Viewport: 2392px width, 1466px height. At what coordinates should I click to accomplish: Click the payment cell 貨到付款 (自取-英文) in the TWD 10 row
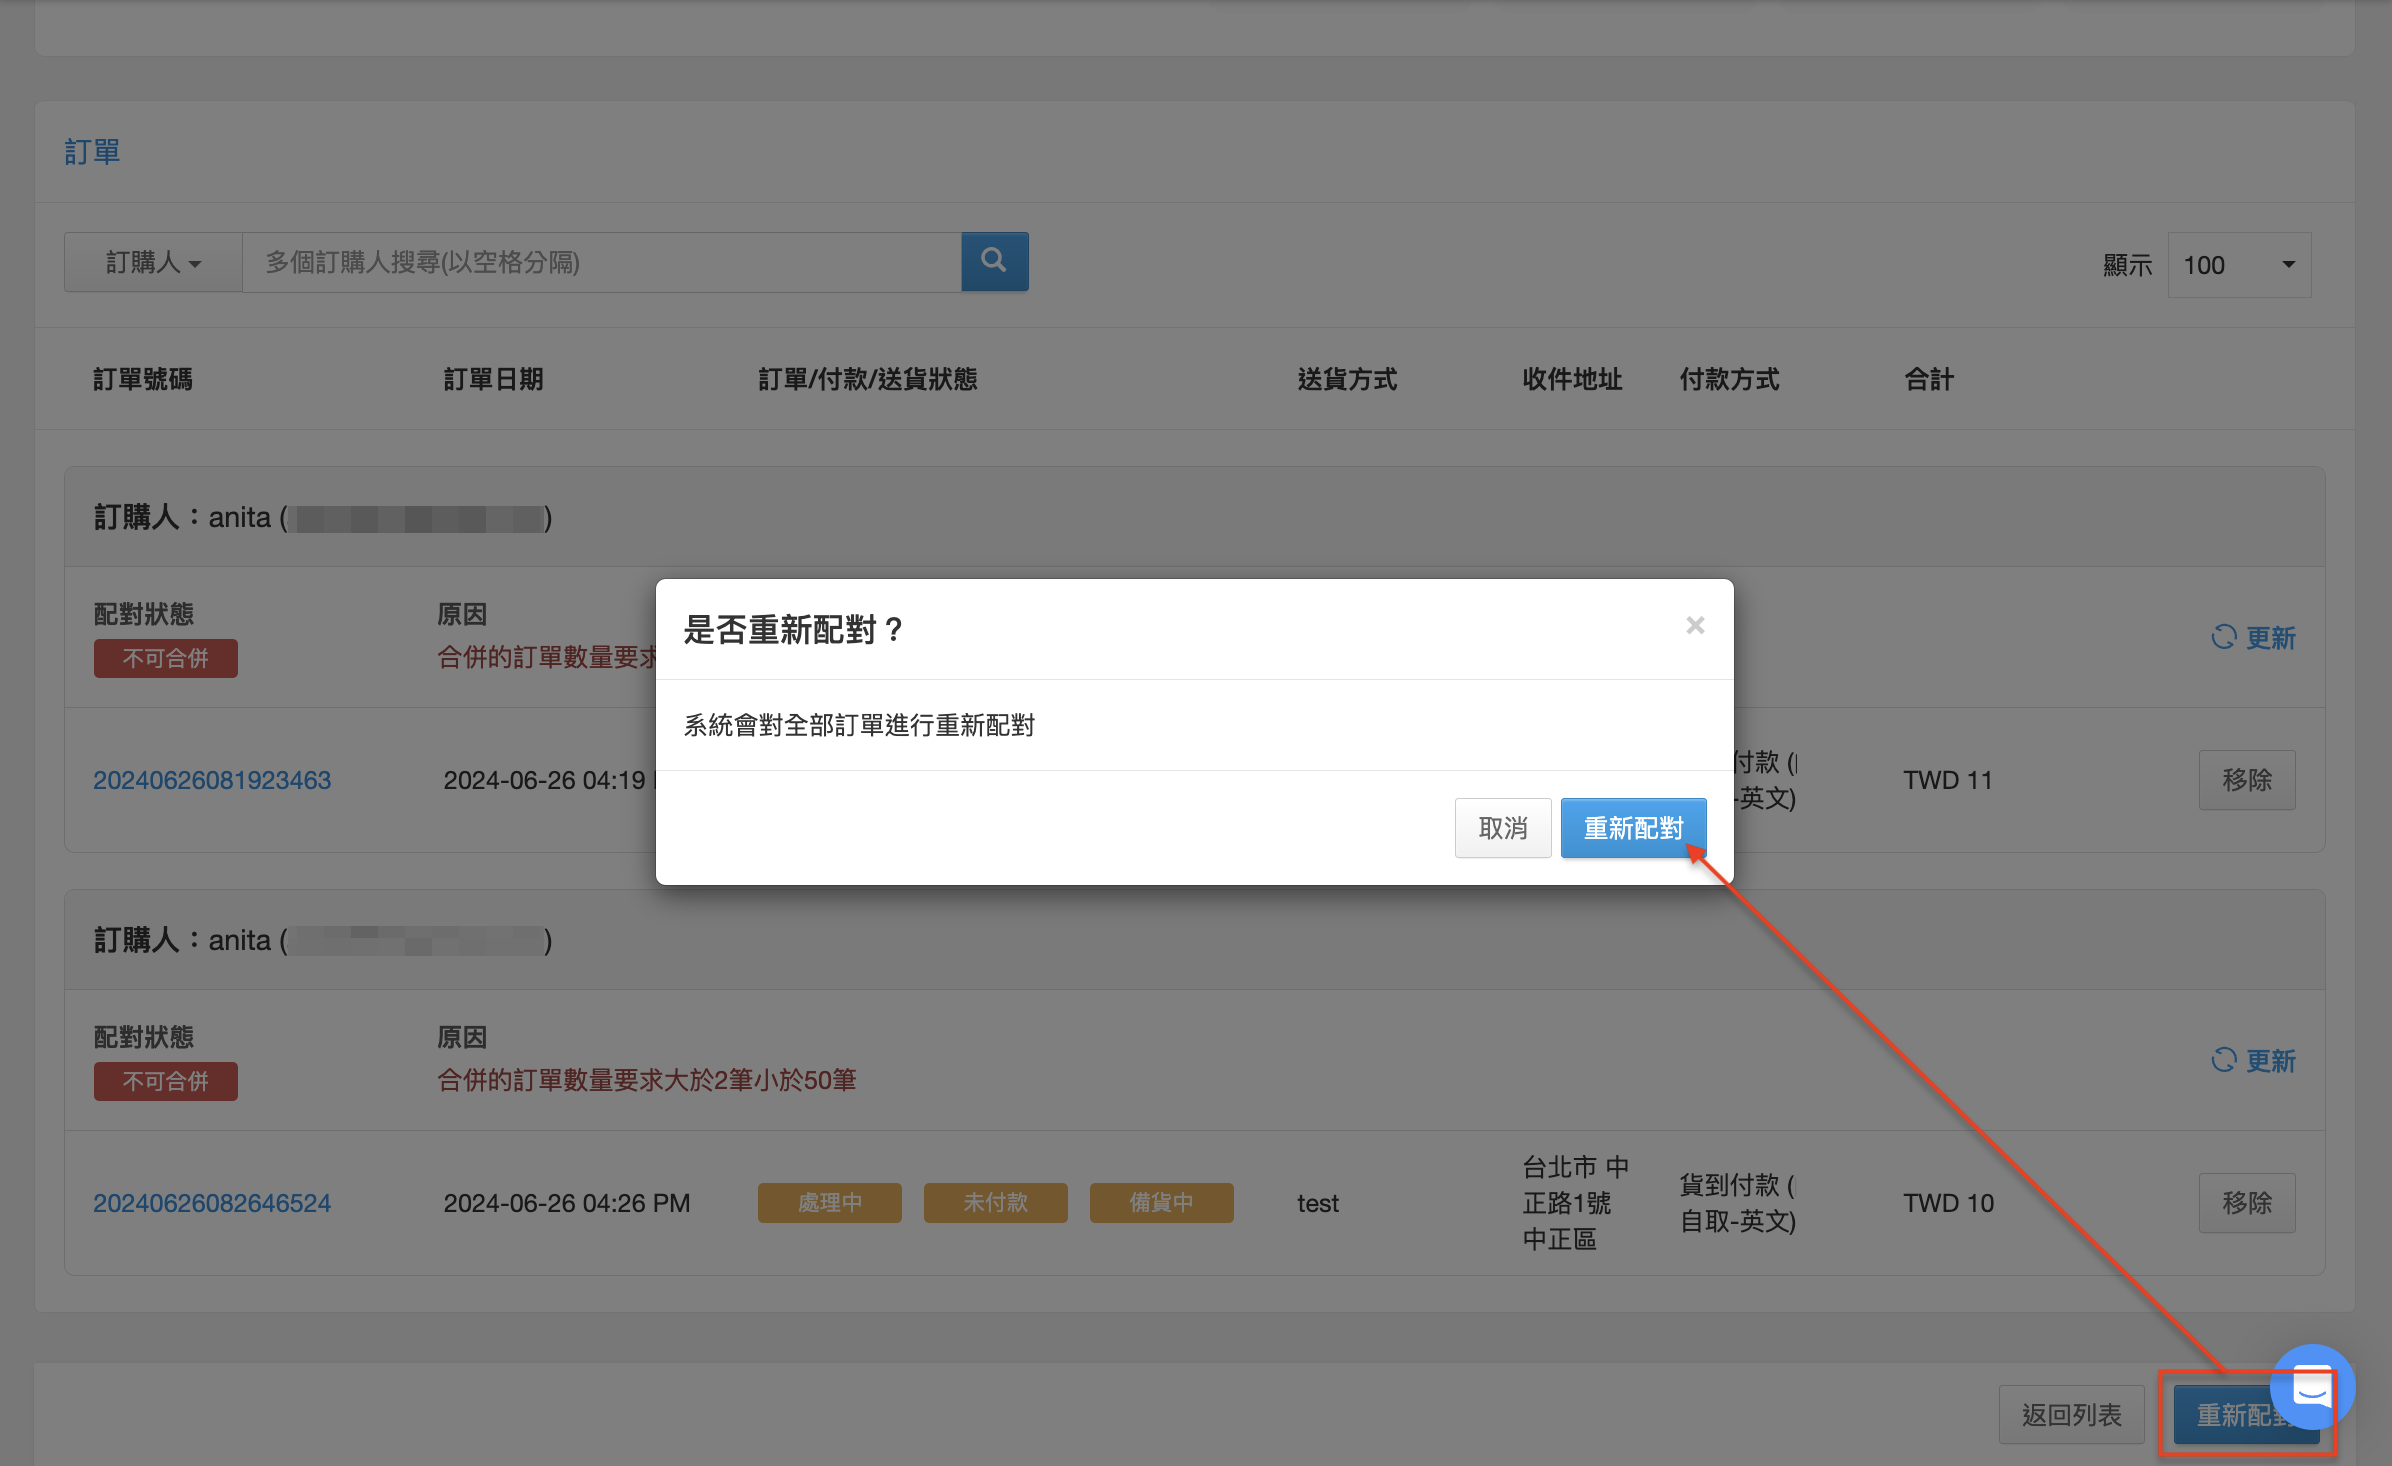click(x=1738, y=1203)
